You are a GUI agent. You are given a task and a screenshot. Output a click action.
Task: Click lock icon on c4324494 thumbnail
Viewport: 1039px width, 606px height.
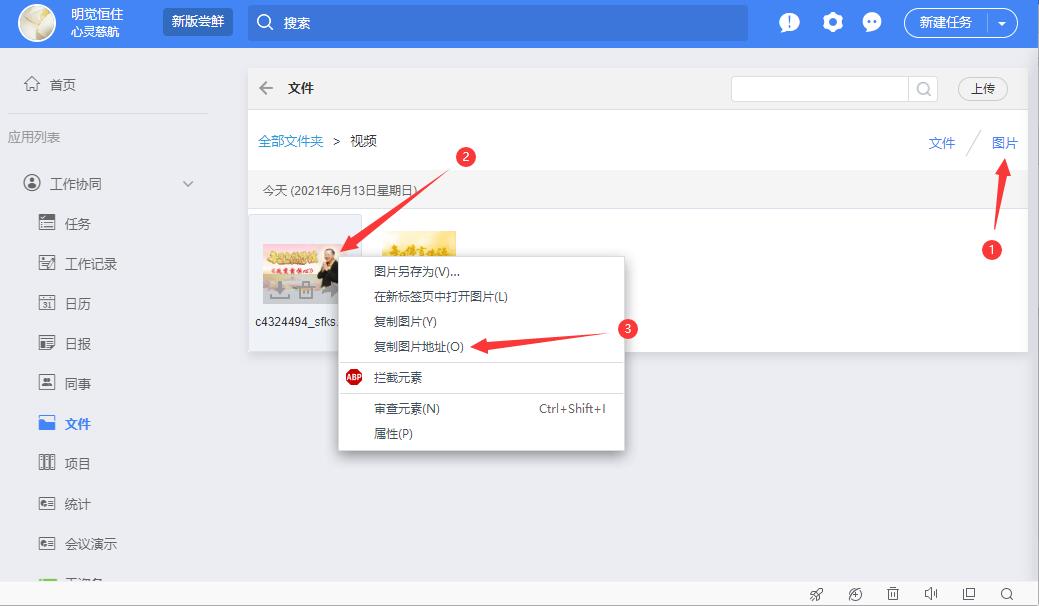pyautogui.click(x=305, y=289)
